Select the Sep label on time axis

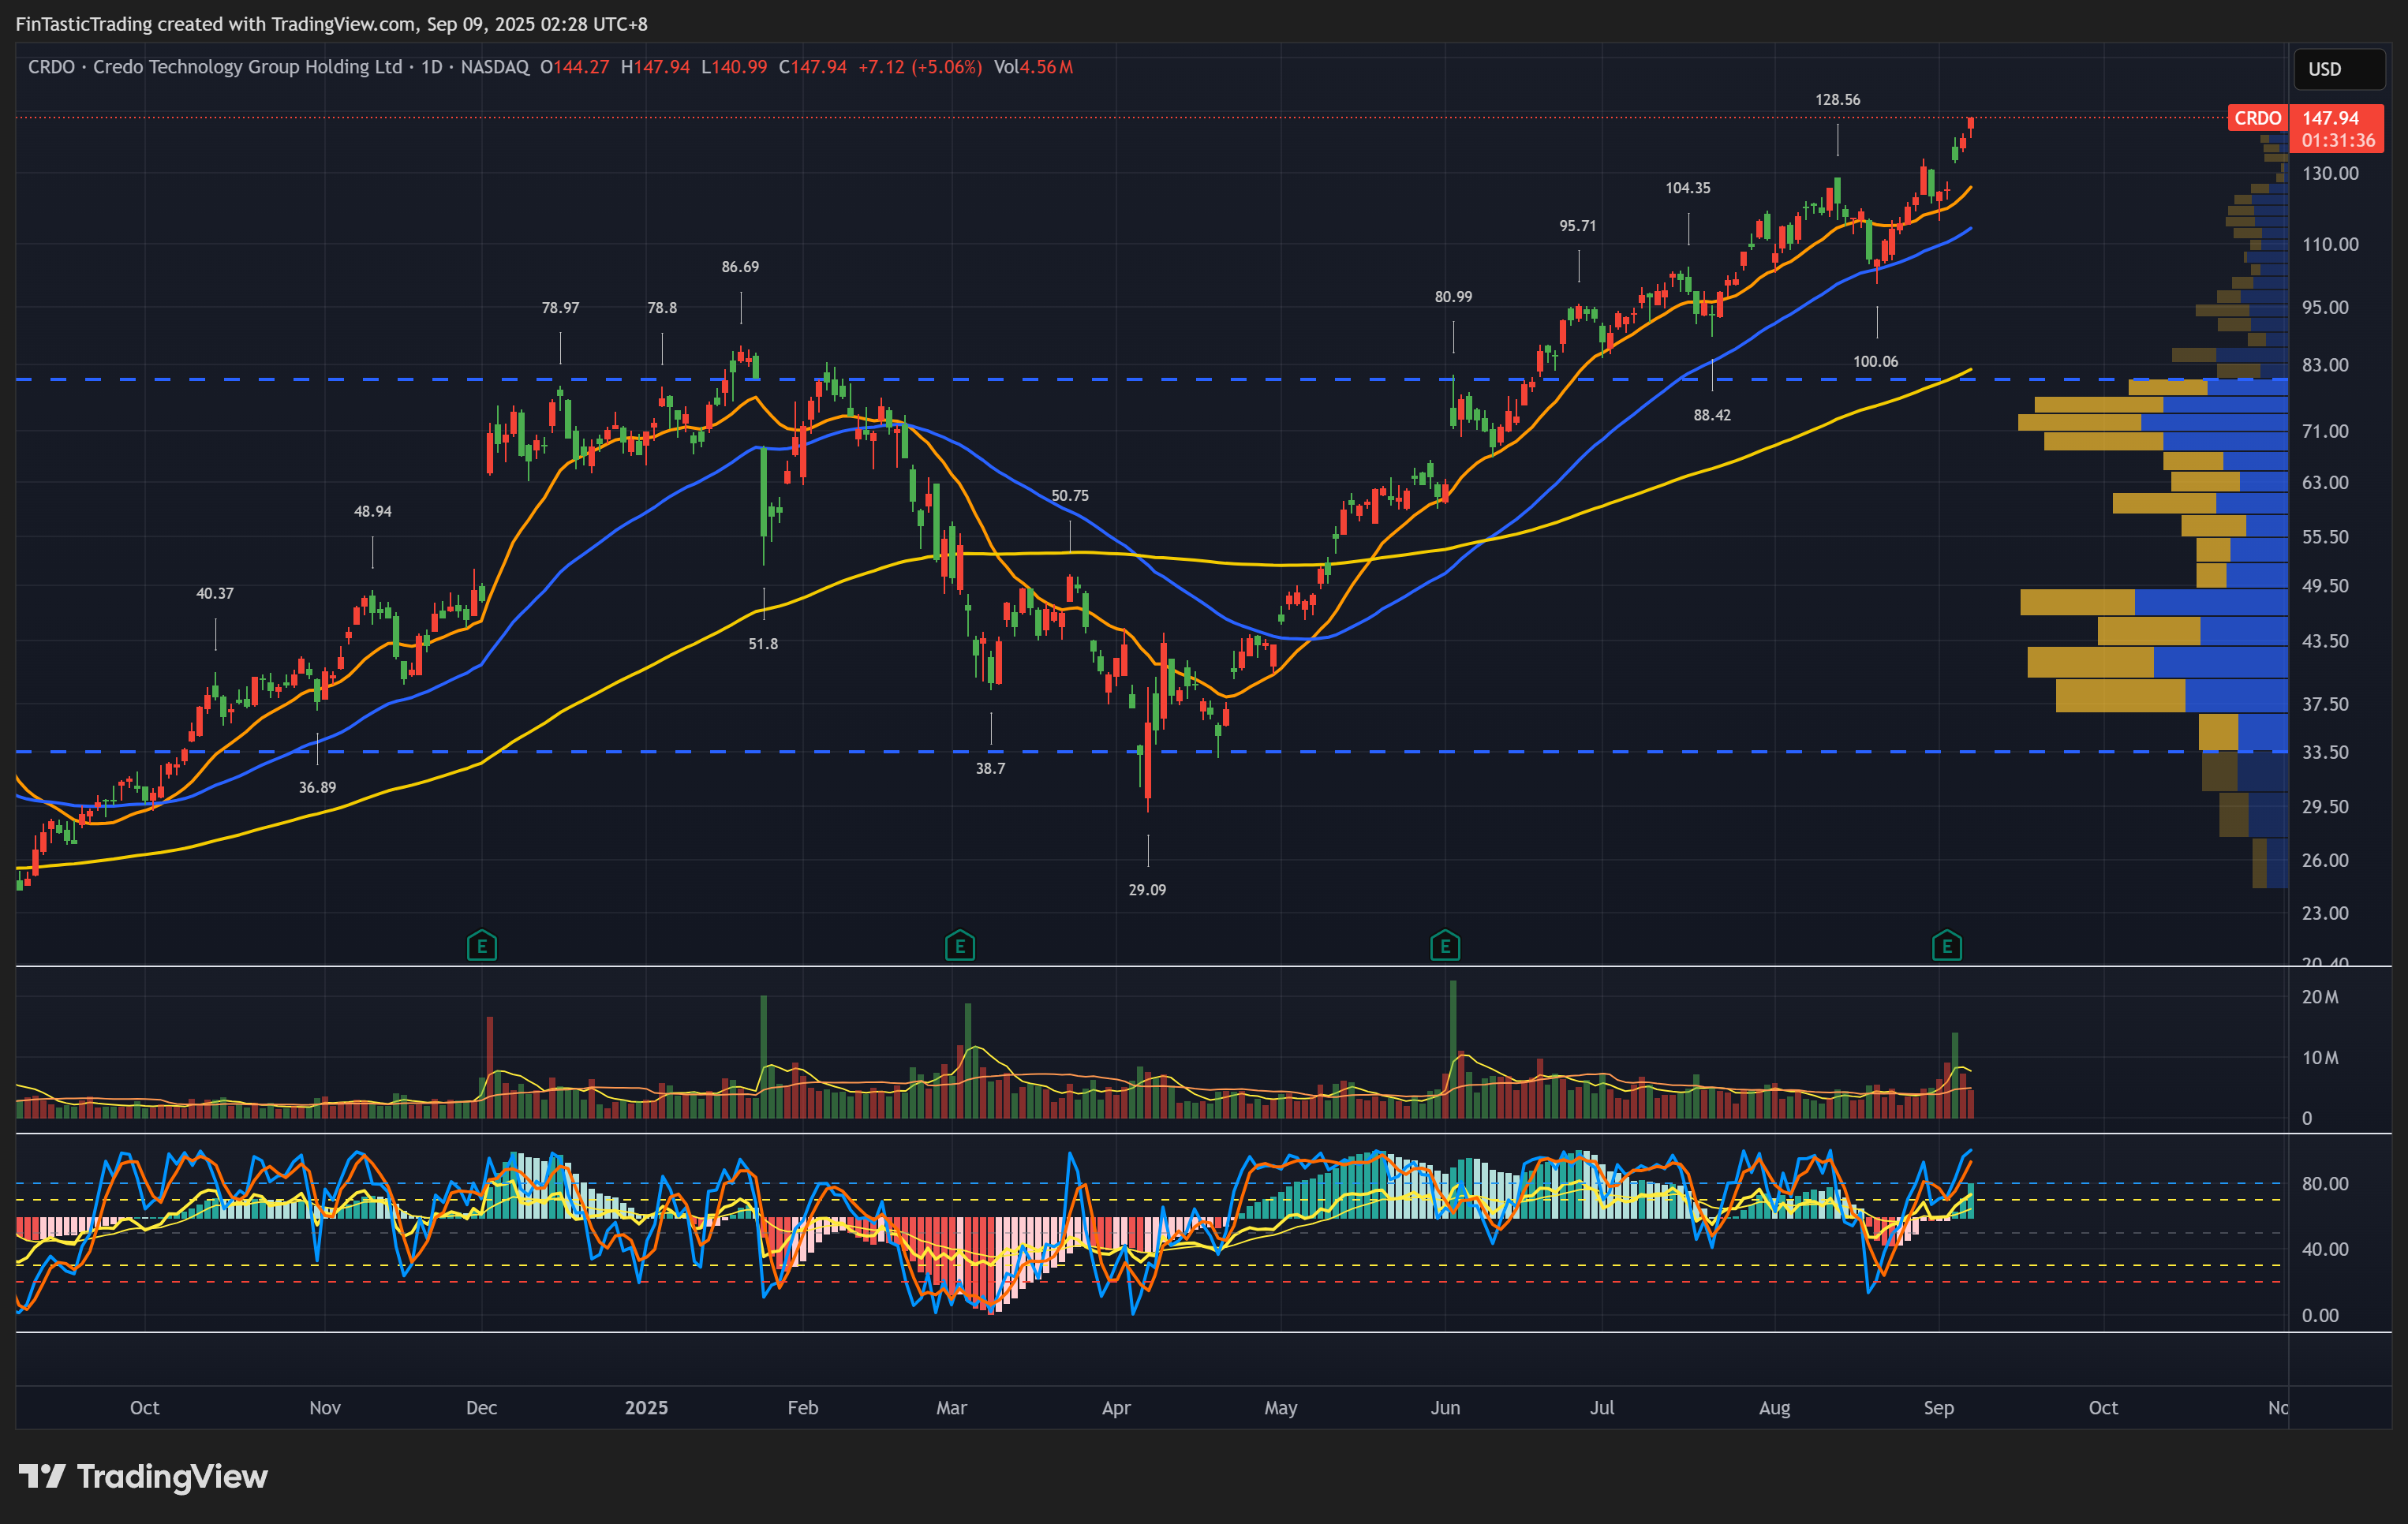point(1938,1407)
